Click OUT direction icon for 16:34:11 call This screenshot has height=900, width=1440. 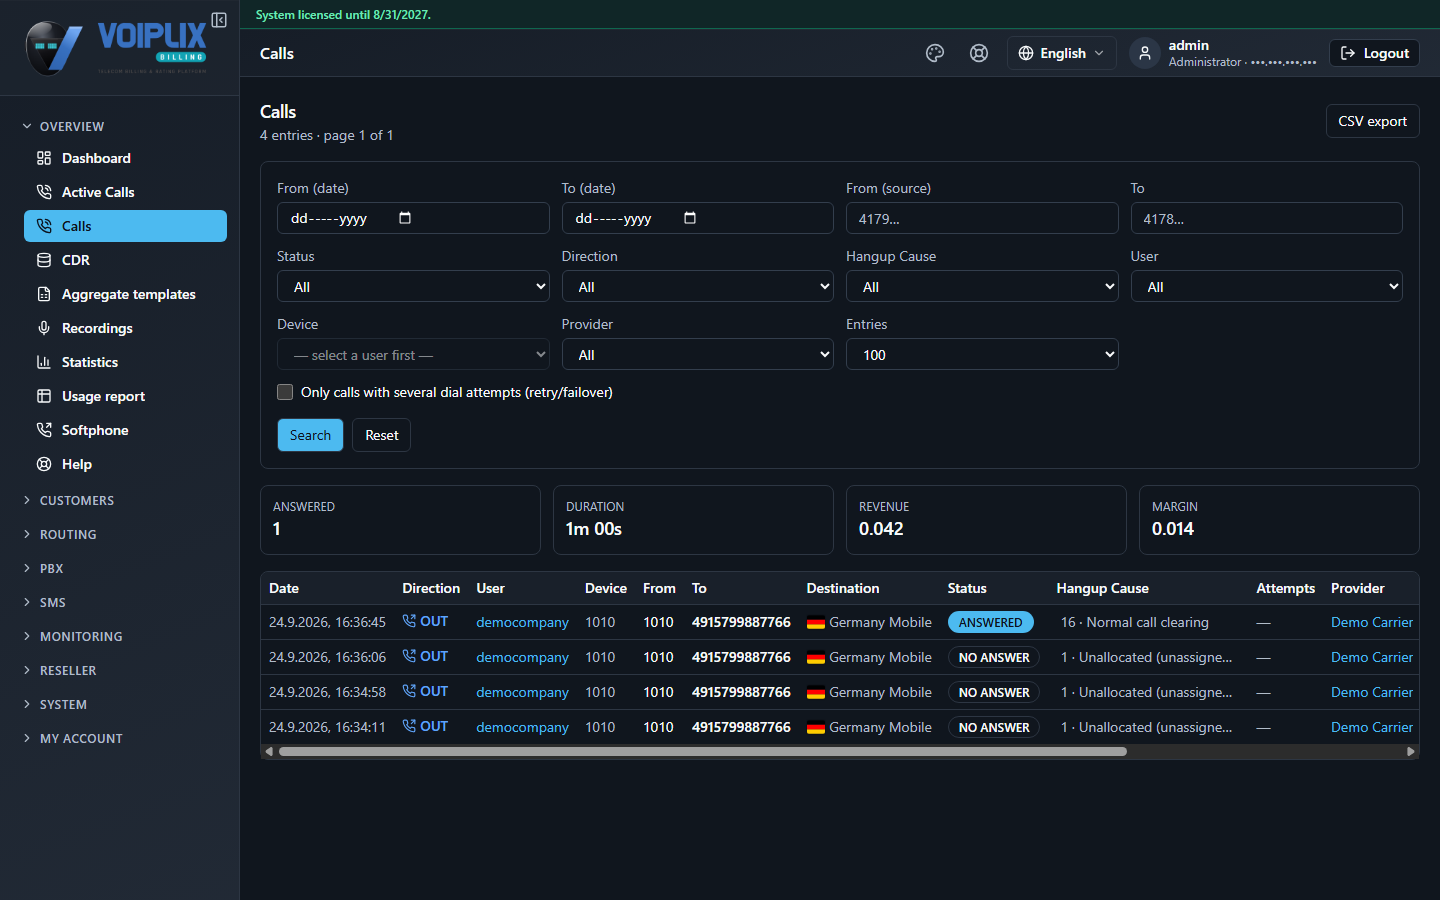409,726
